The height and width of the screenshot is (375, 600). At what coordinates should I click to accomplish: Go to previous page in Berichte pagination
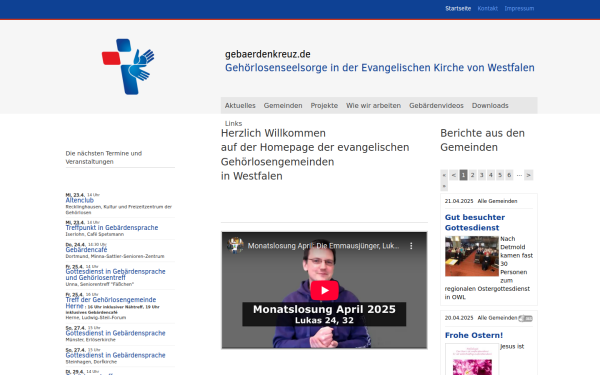coord(453,175)
